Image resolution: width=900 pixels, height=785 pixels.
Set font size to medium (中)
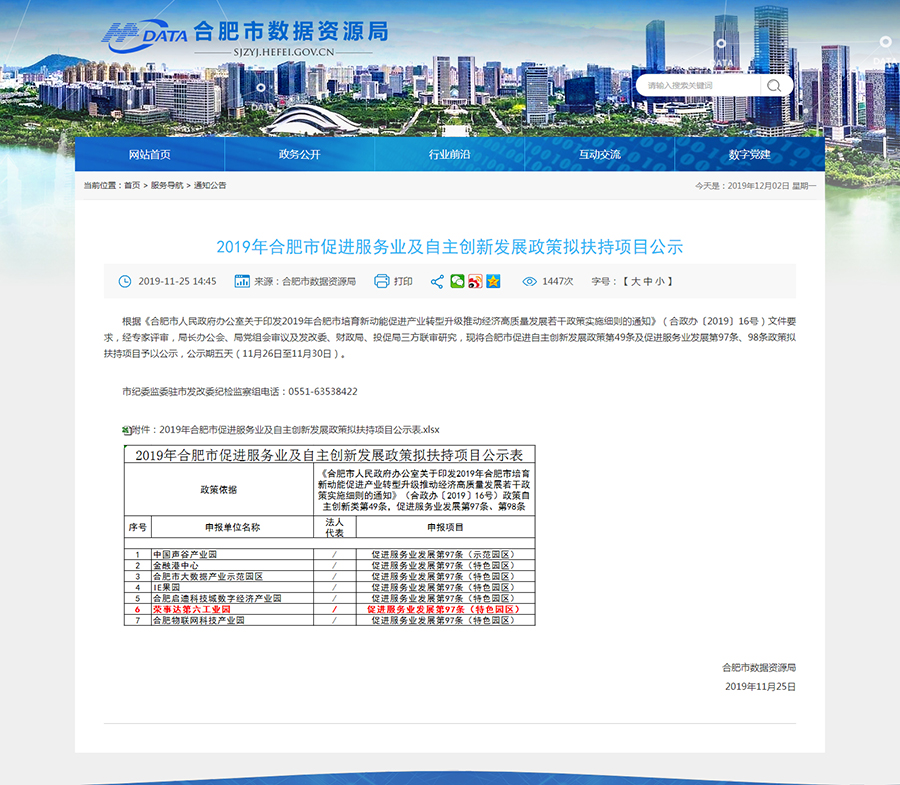coord(648,282)
